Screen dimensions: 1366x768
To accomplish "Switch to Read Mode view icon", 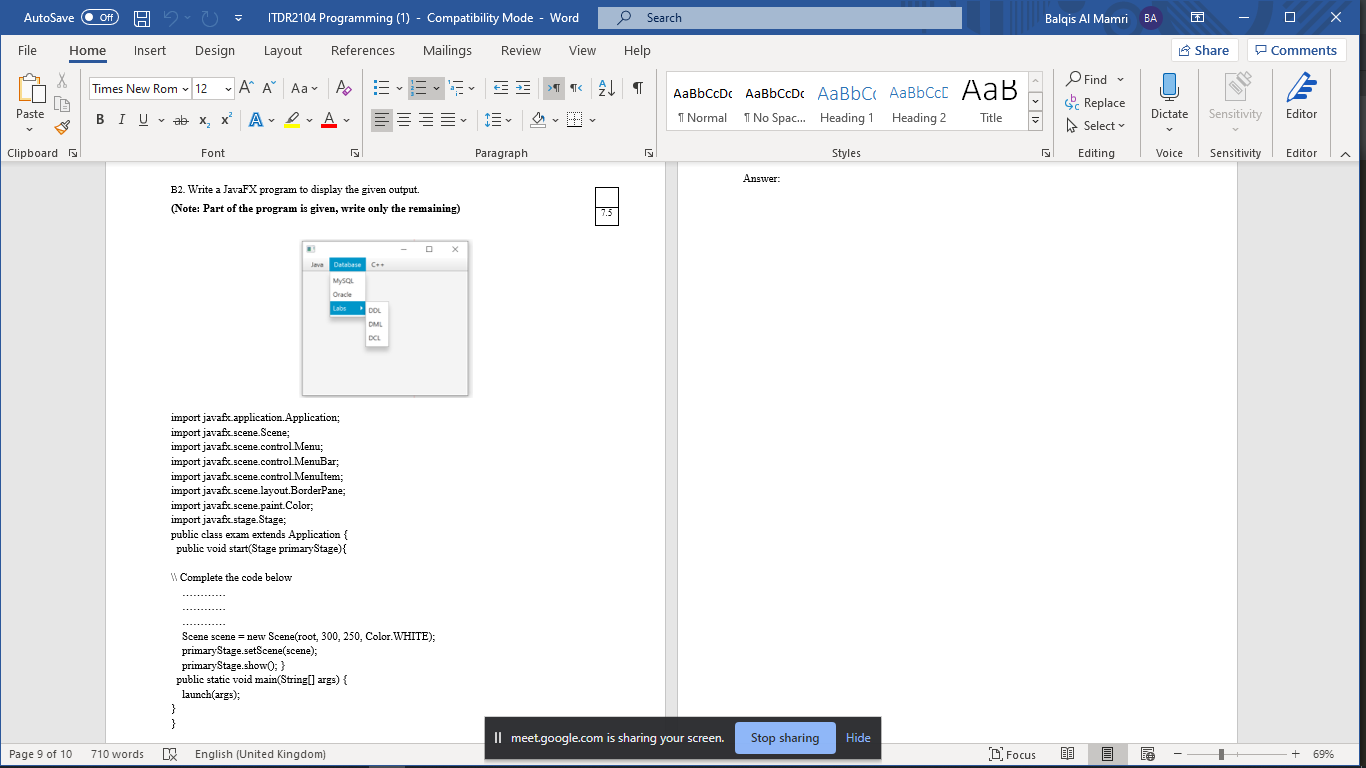I will point(1068,754).
